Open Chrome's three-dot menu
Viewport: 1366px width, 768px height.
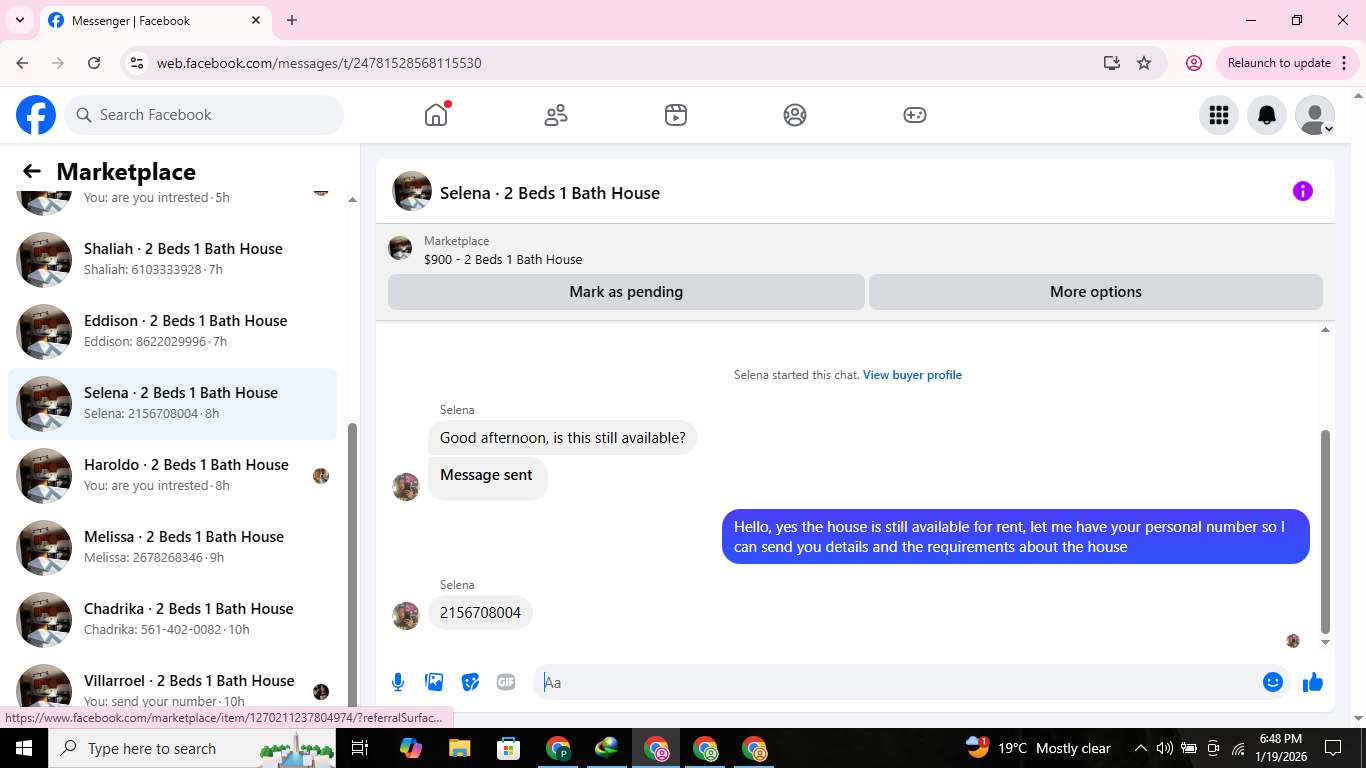pos(1344,63)
